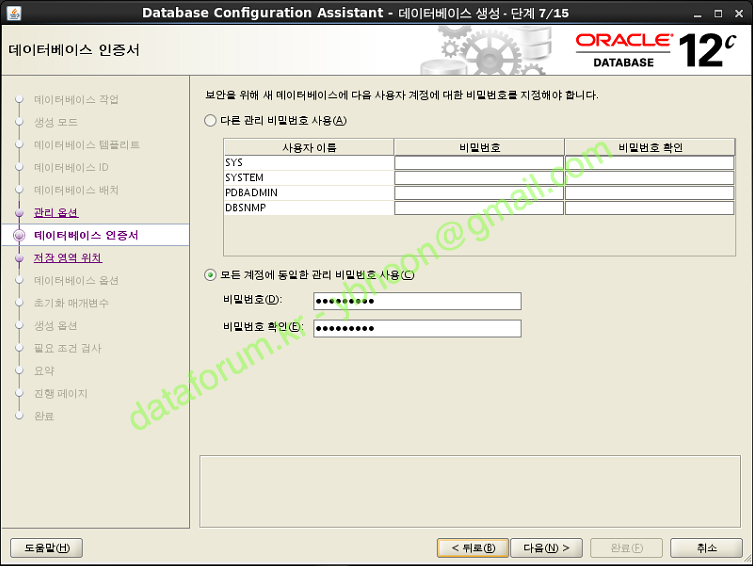This screenshot has height=566, width=753.
Task: Click the '비밀번호 확인' column header
Action: (x=649, y=147)
